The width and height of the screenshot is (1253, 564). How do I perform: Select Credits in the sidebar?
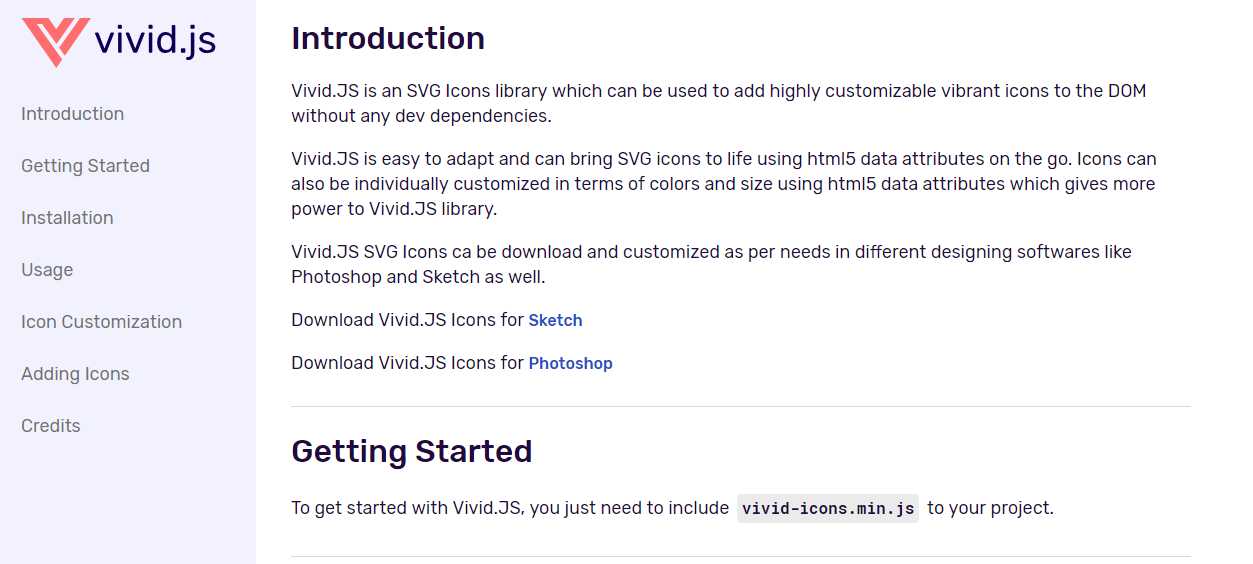pyautogui.click(x=51, y=426)
